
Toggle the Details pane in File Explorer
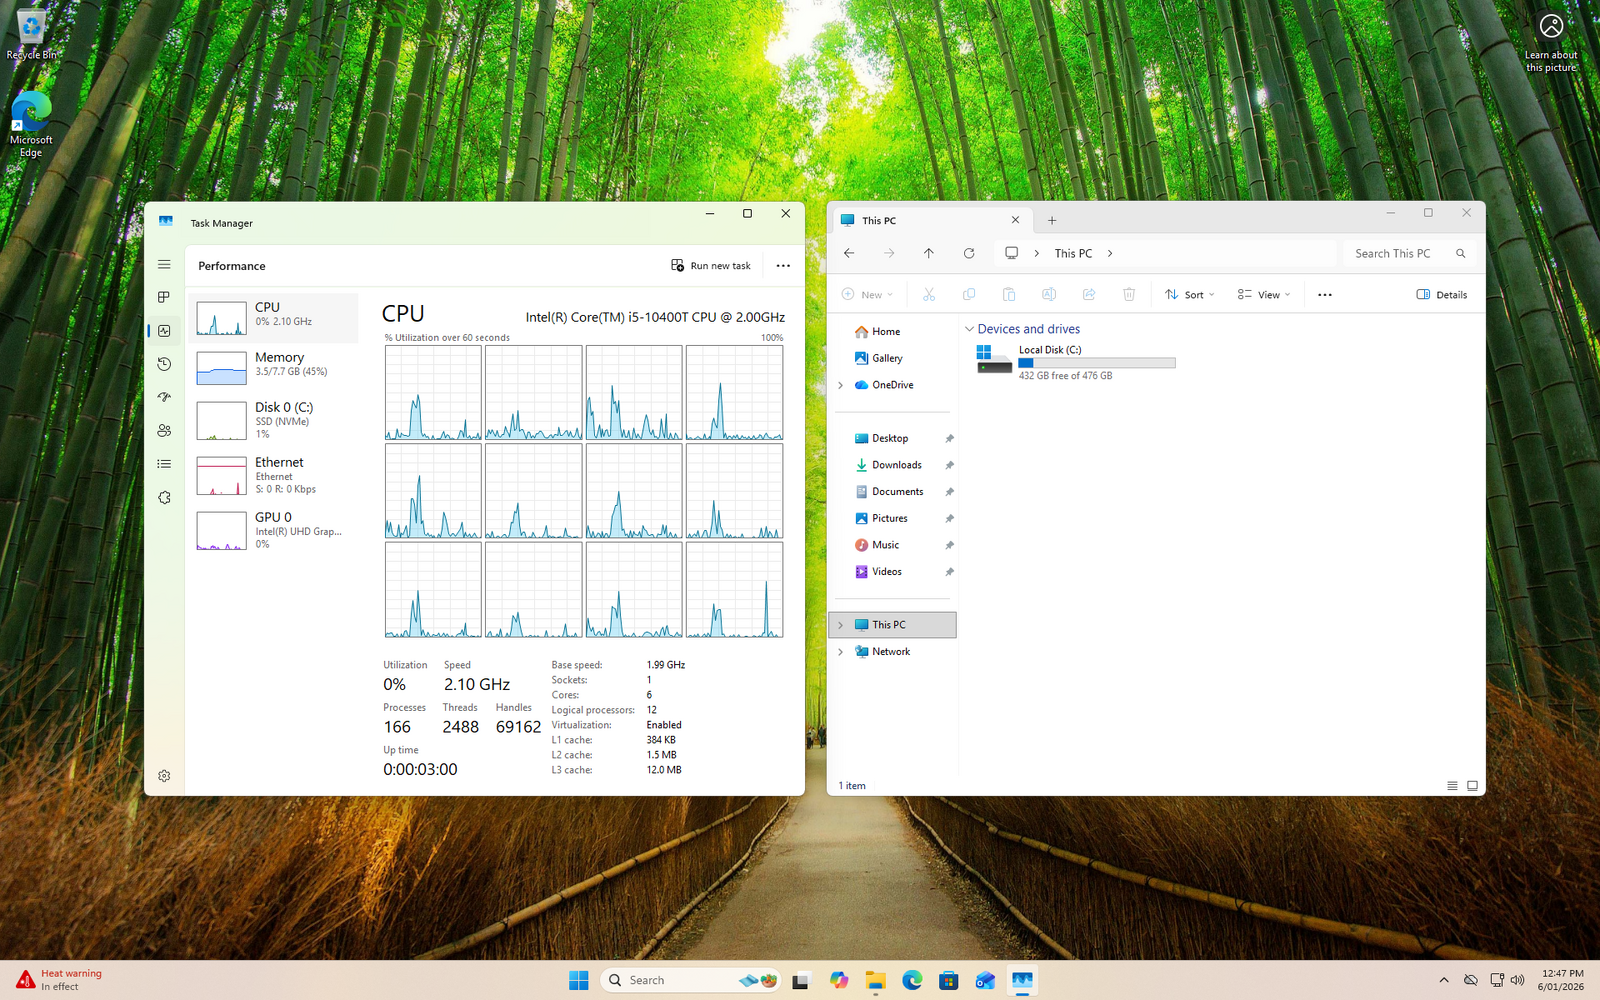(x=1442, y=295)
